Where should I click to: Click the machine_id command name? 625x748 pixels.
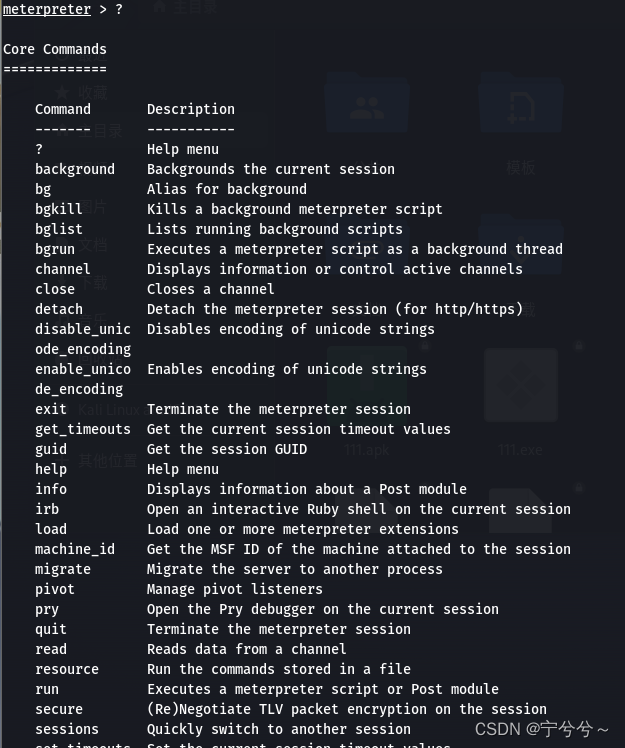coord(75,549)
